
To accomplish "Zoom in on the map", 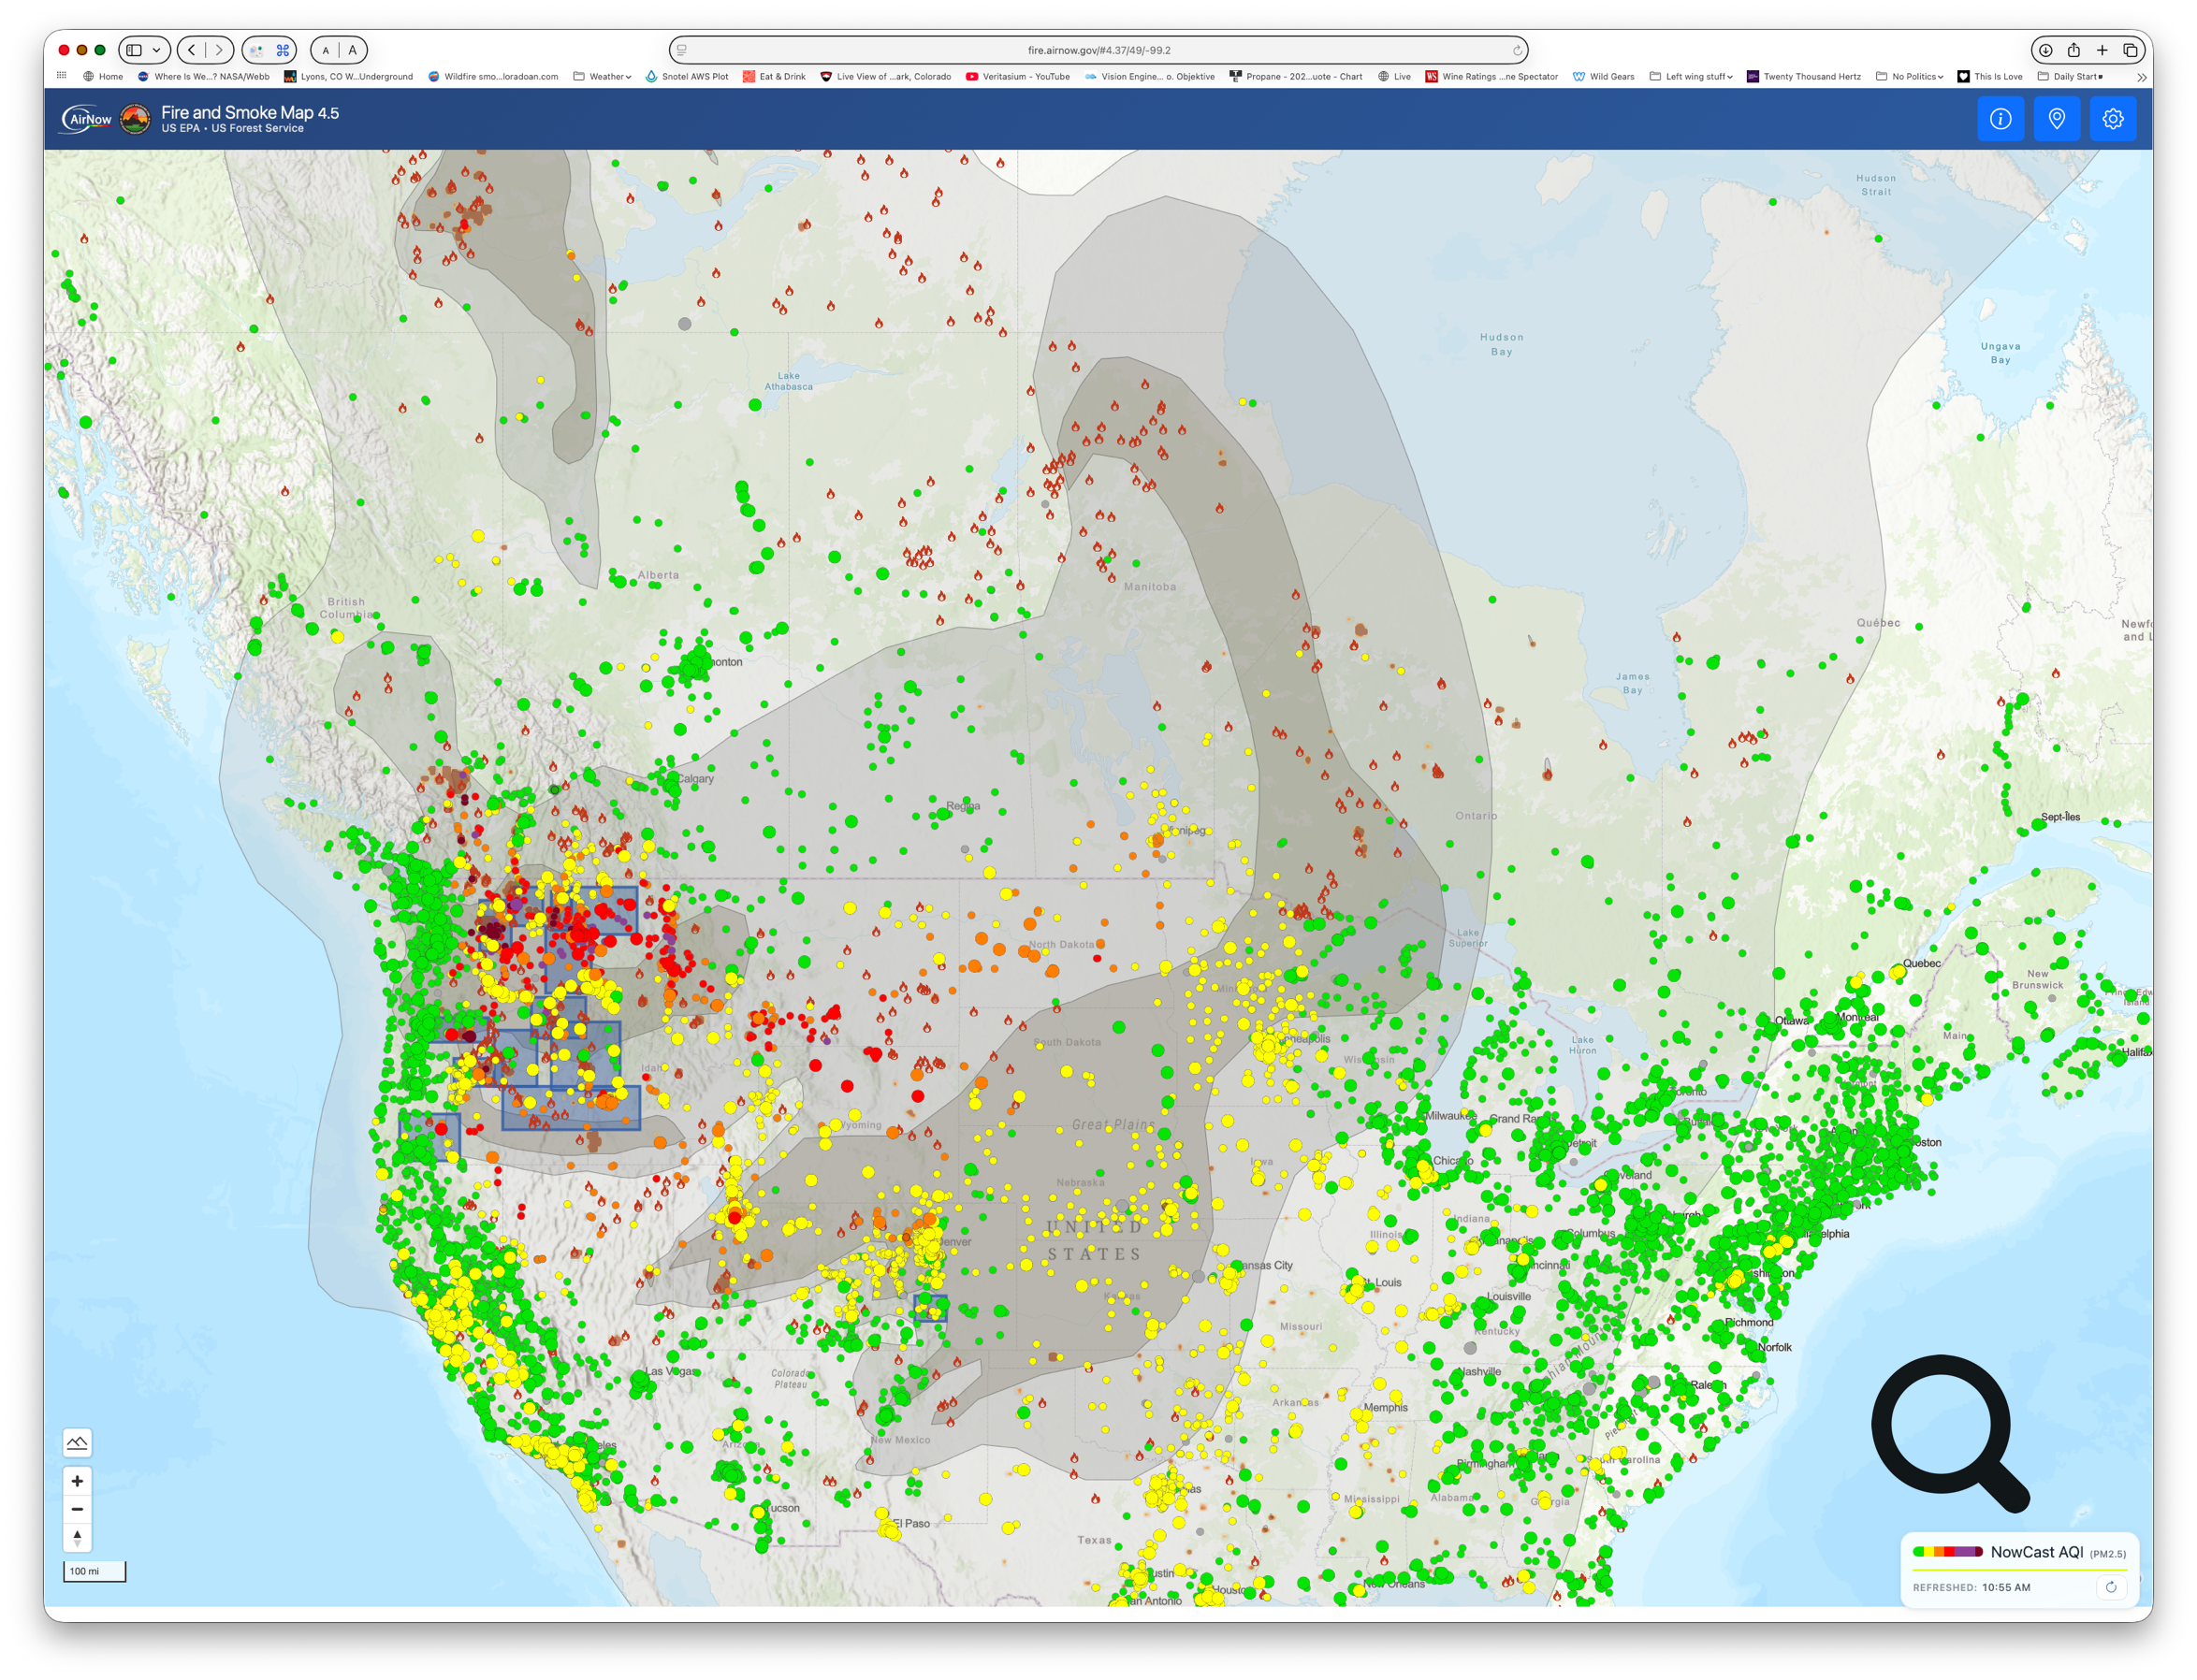I will click(77, 1481).
